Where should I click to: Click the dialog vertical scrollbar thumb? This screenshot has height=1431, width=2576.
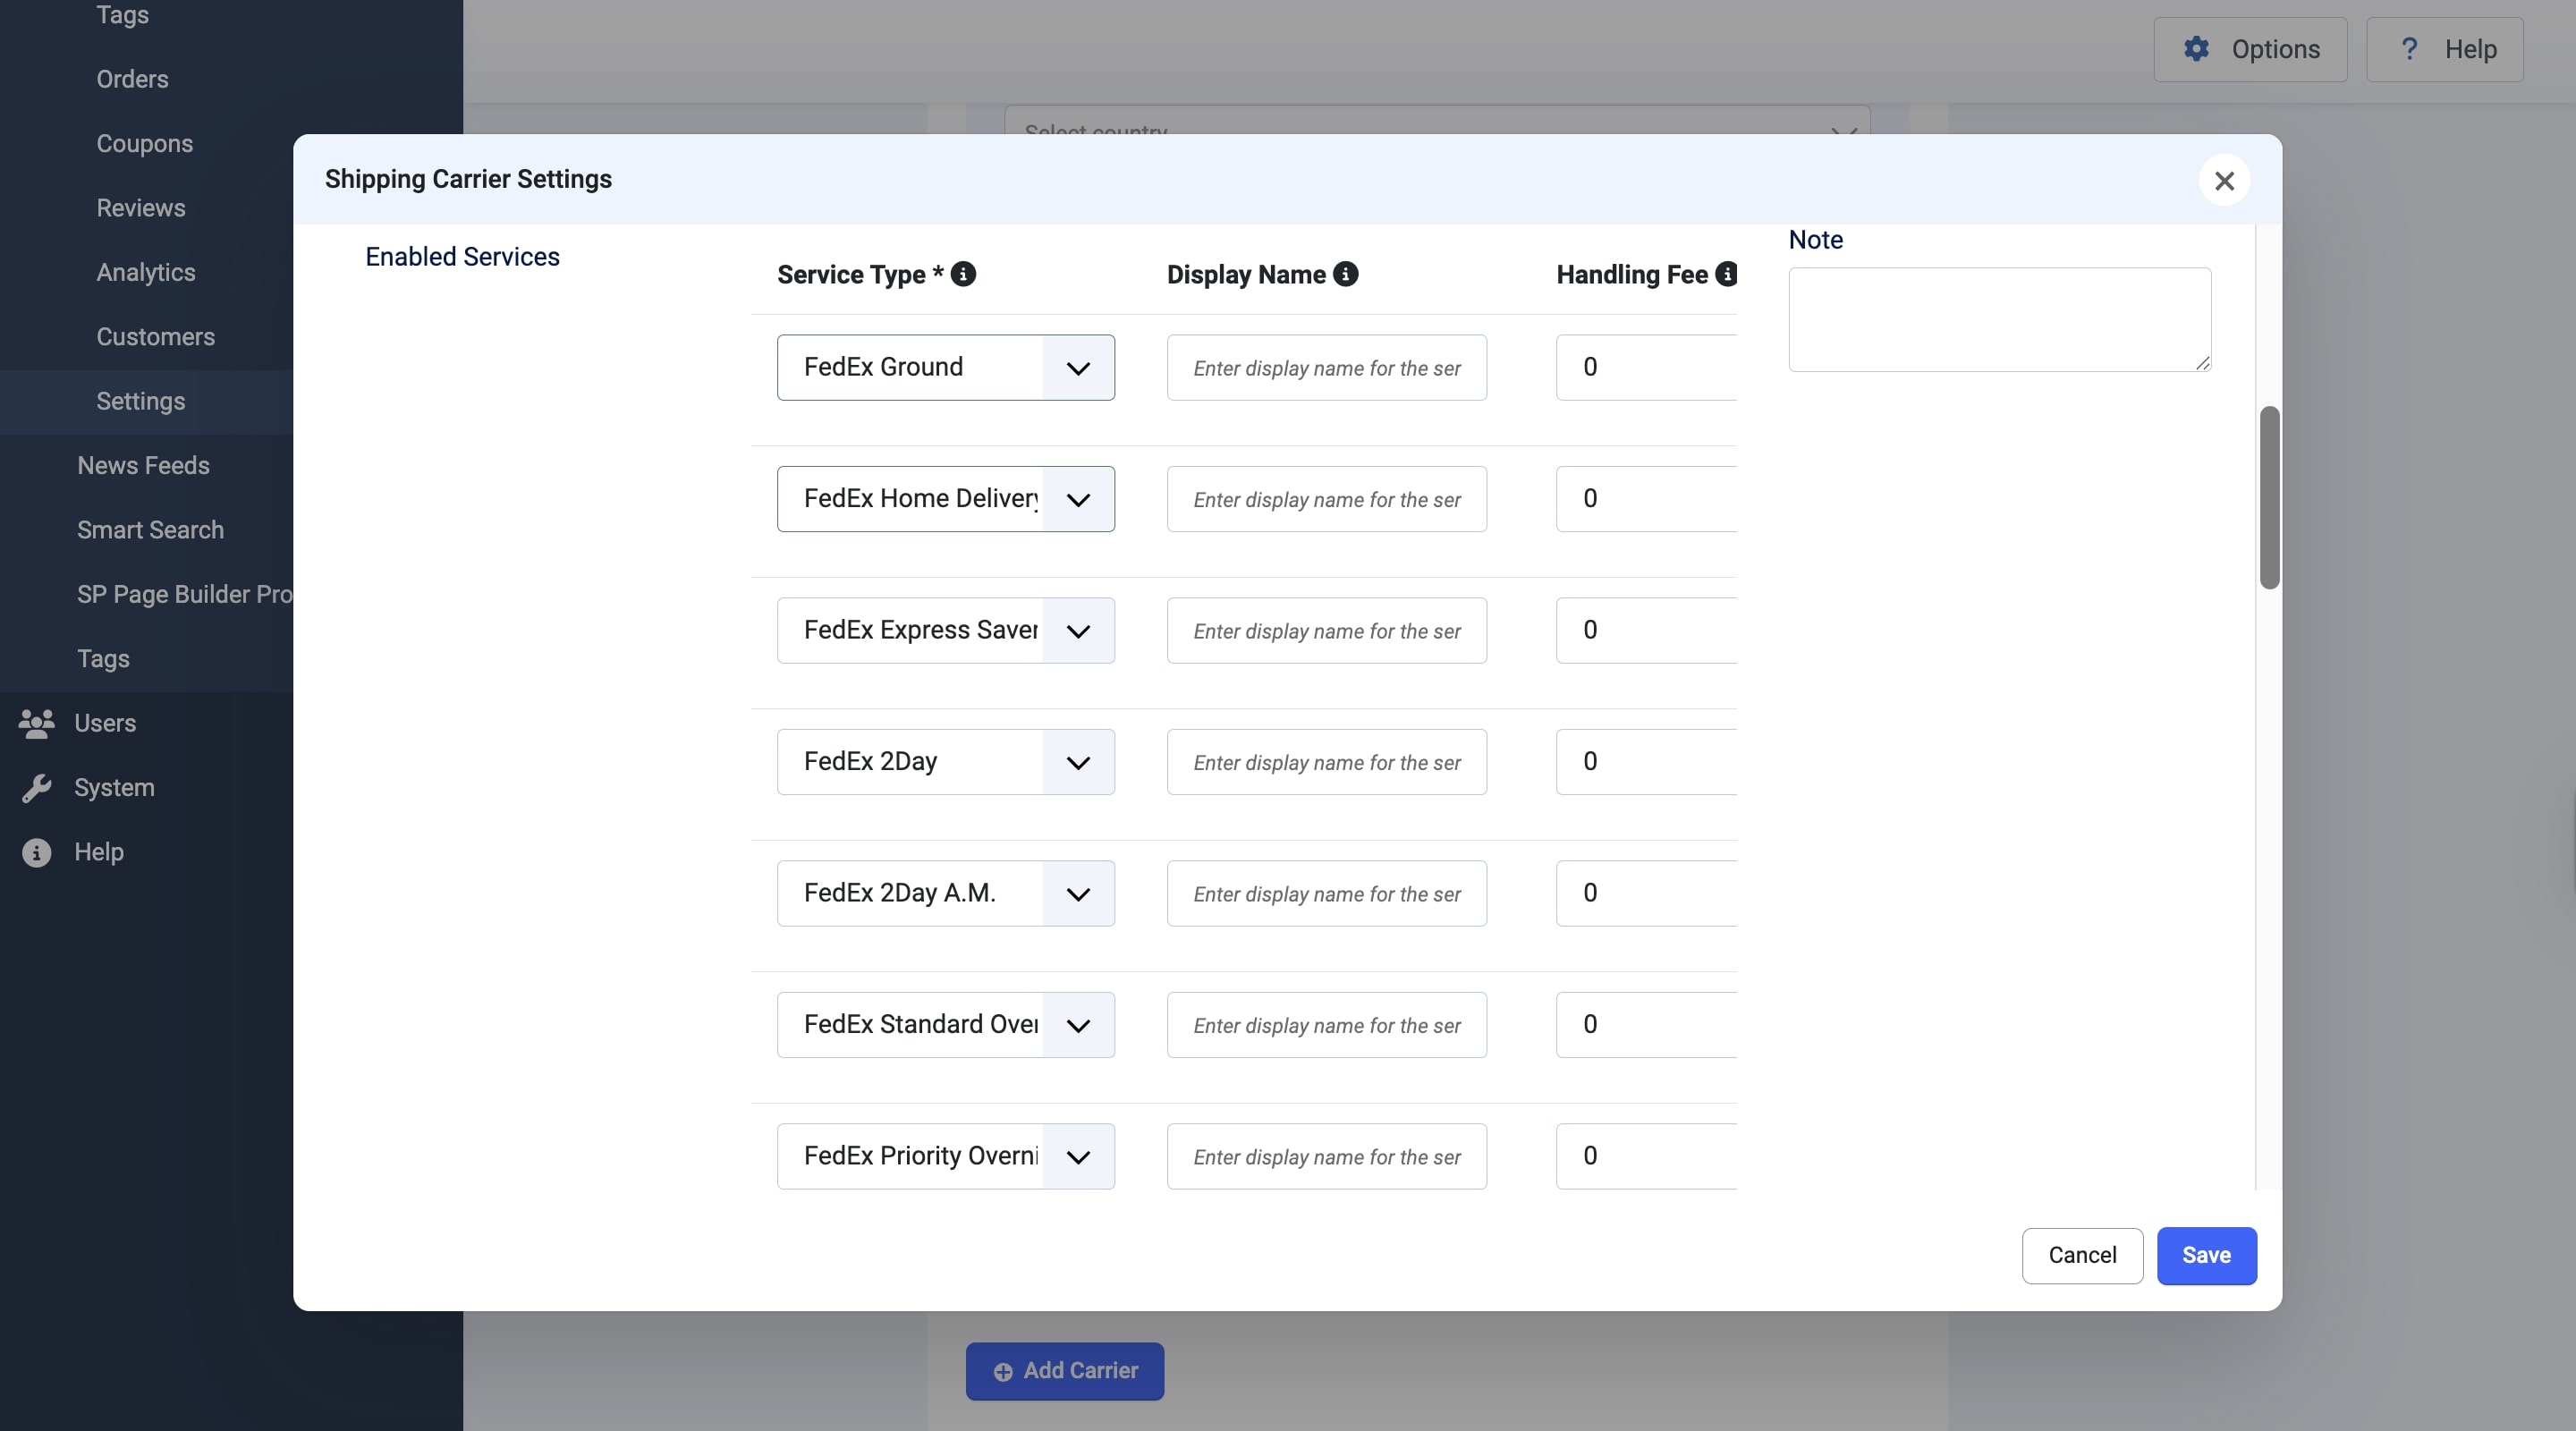pyautogui.click(x=2269, y=497)
